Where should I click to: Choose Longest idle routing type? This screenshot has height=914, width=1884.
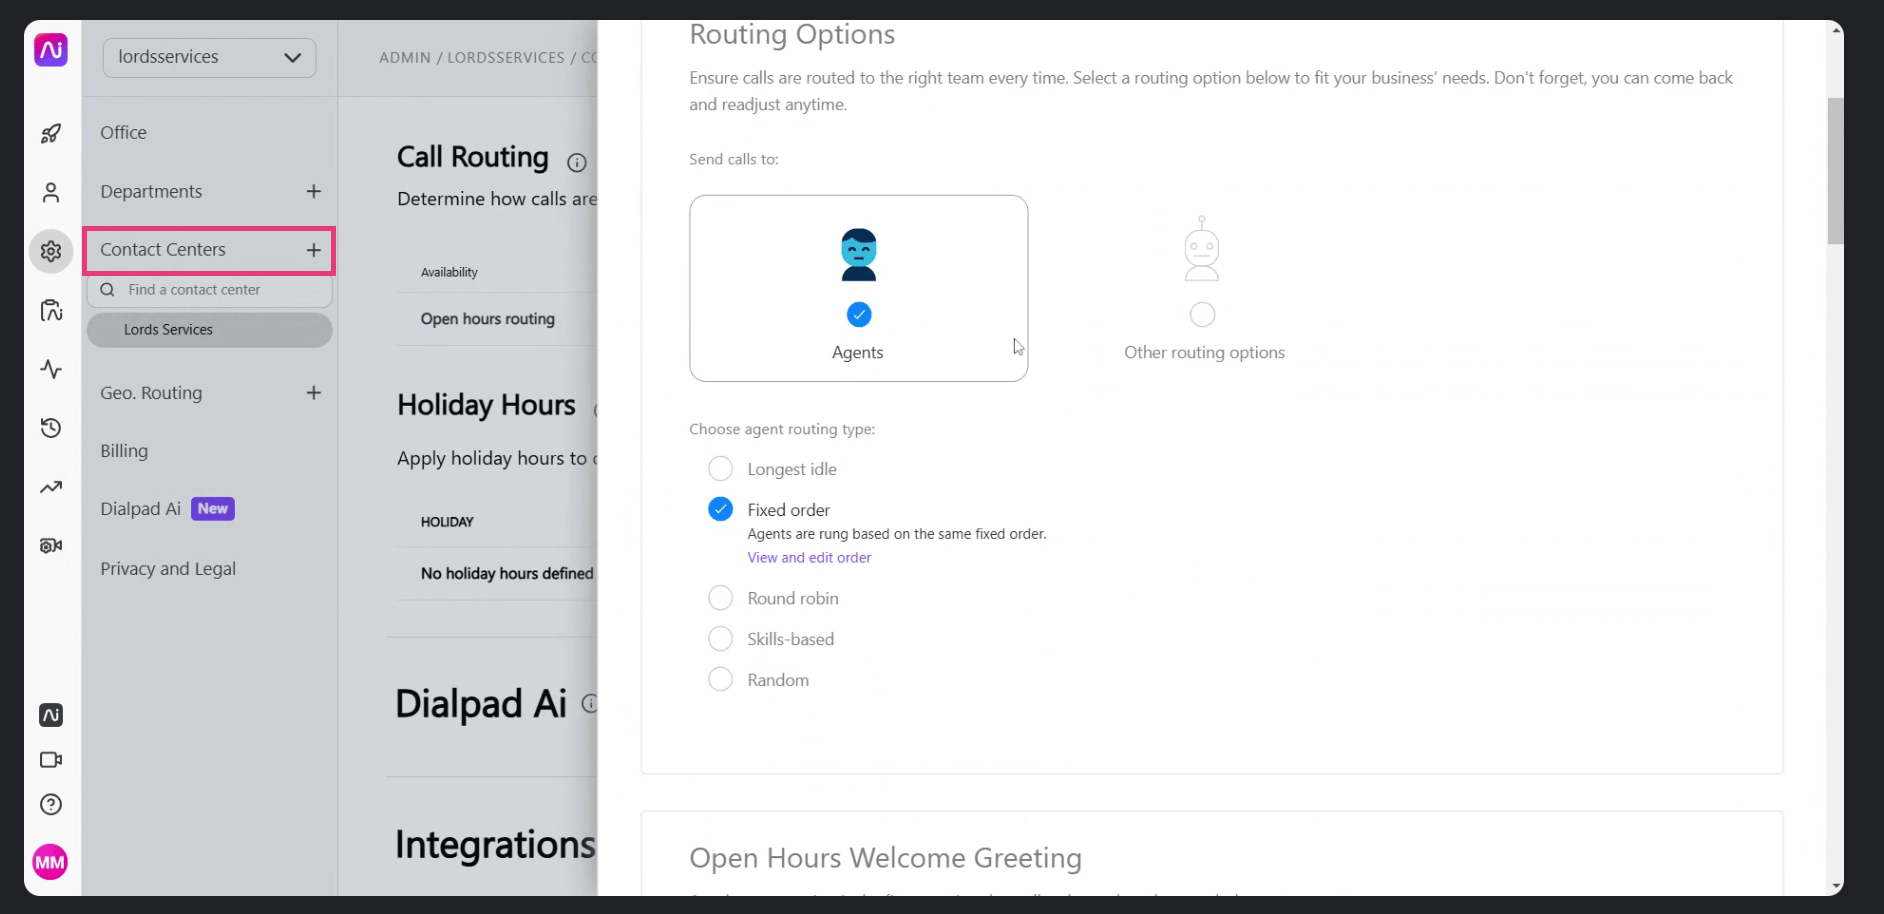click(x=721, y=469)
